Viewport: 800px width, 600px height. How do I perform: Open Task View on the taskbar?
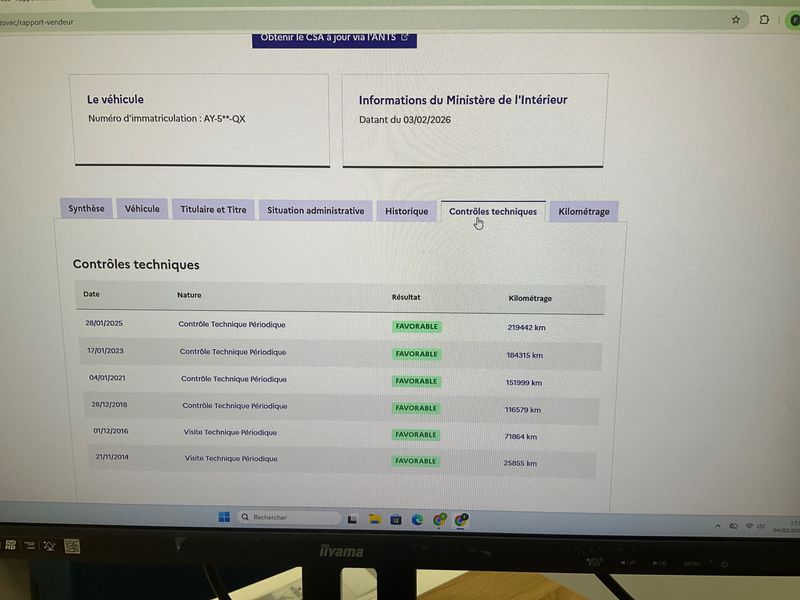(x=353, y=519)
